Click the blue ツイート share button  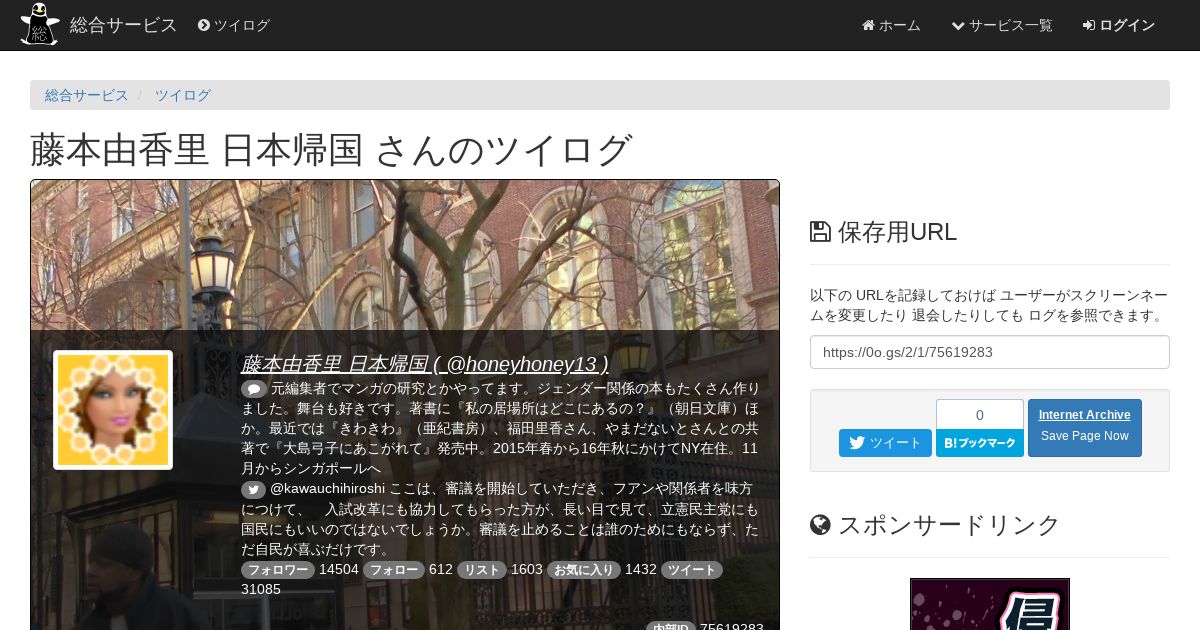[x=885, y=443]
